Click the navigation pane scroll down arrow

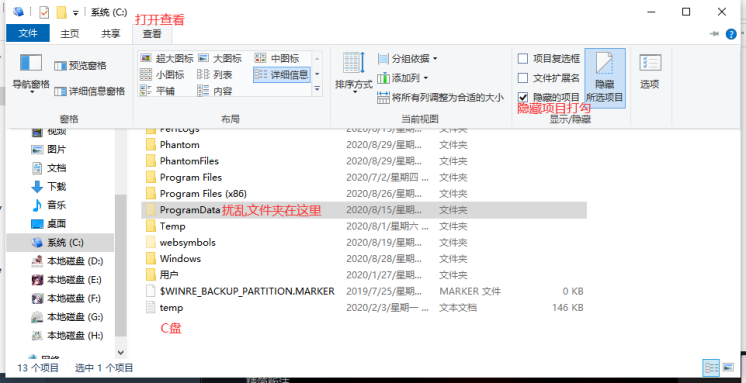pyautogui.click(x=120, y=353)
